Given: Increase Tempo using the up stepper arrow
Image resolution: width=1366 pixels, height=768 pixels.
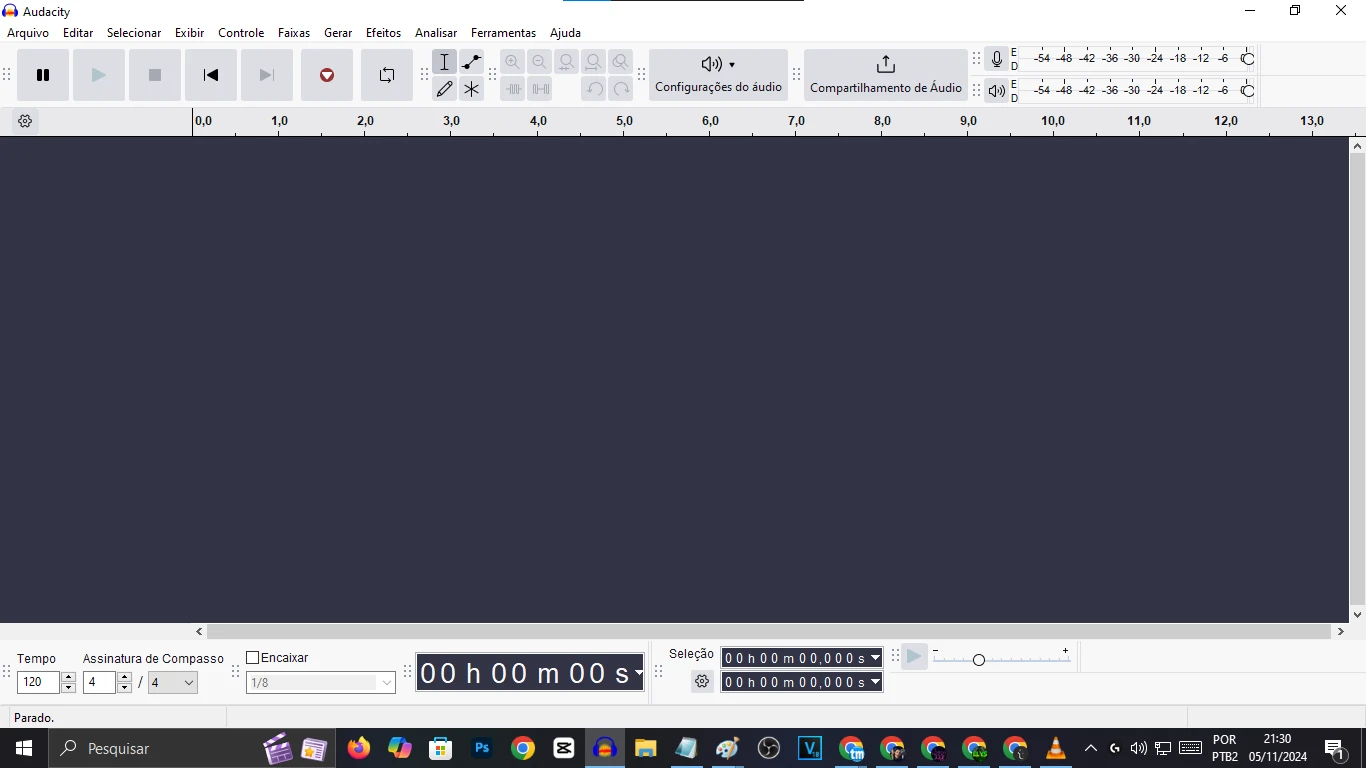Looking at the screenshot, I should (x=68, y=677).
